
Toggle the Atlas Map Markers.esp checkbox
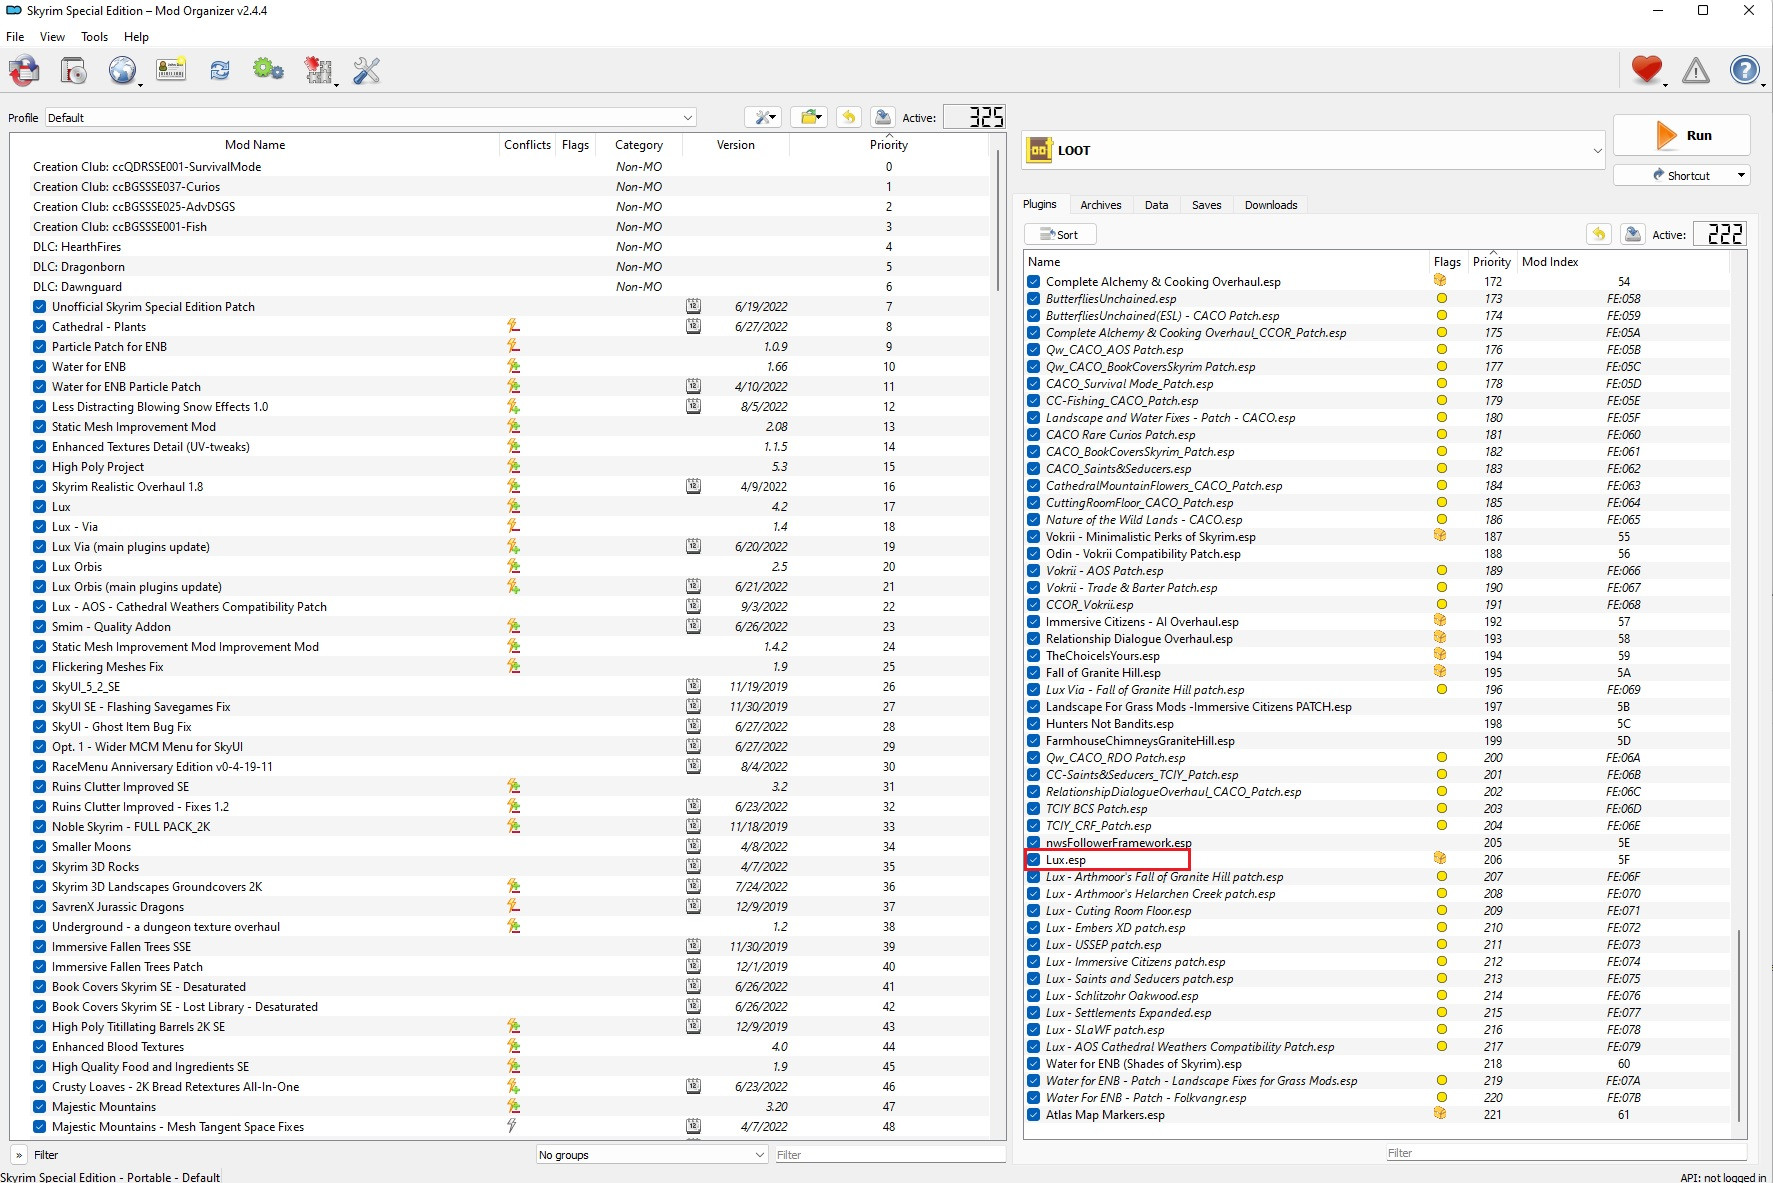[1034, 1115]
